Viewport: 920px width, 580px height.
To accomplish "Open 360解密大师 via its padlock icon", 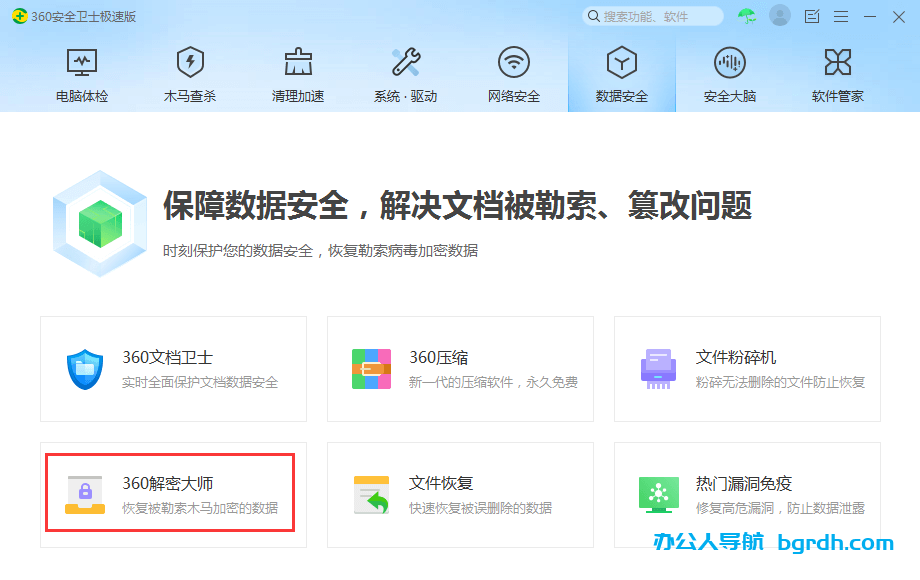I will pyautogui.click(x=85, y=494).
